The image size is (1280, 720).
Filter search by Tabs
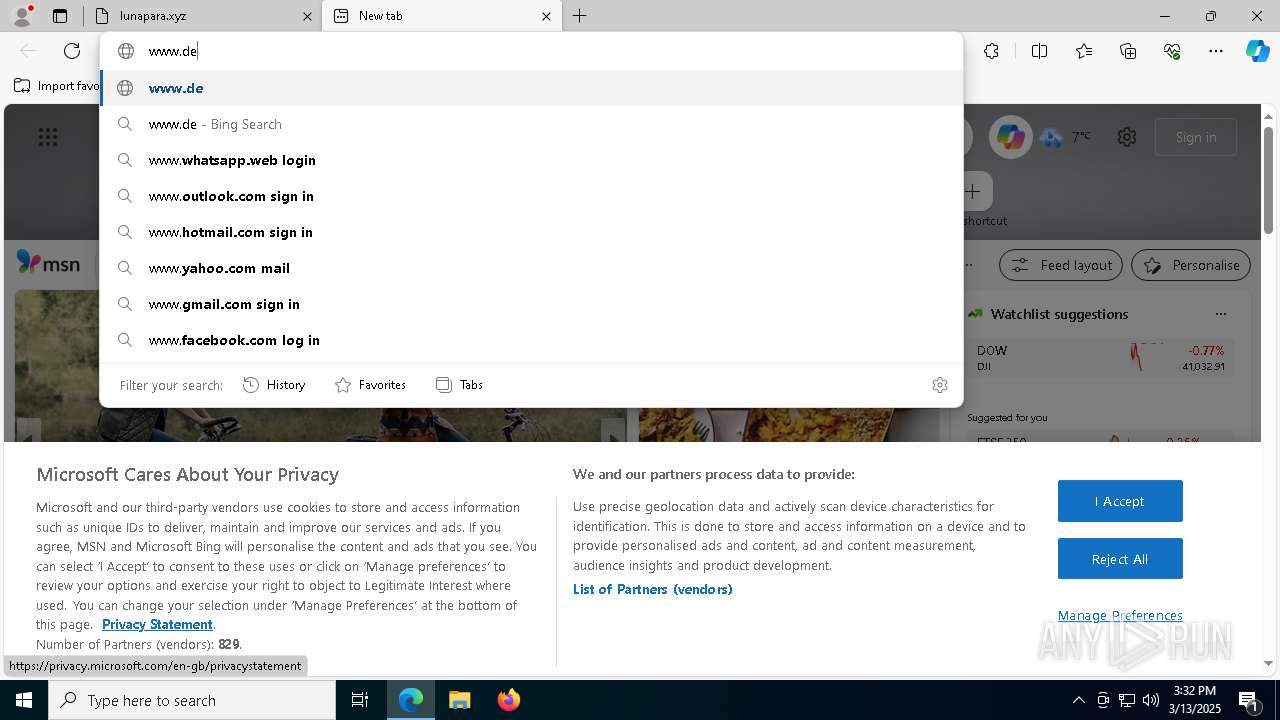pos(459,385)
